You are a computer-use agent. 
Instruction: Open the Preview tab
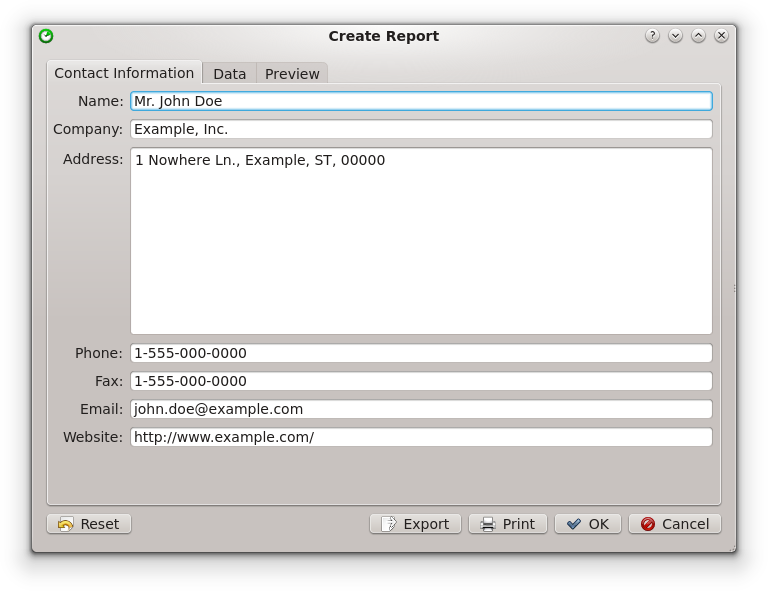pyautogui.click(x=292, y=73)
